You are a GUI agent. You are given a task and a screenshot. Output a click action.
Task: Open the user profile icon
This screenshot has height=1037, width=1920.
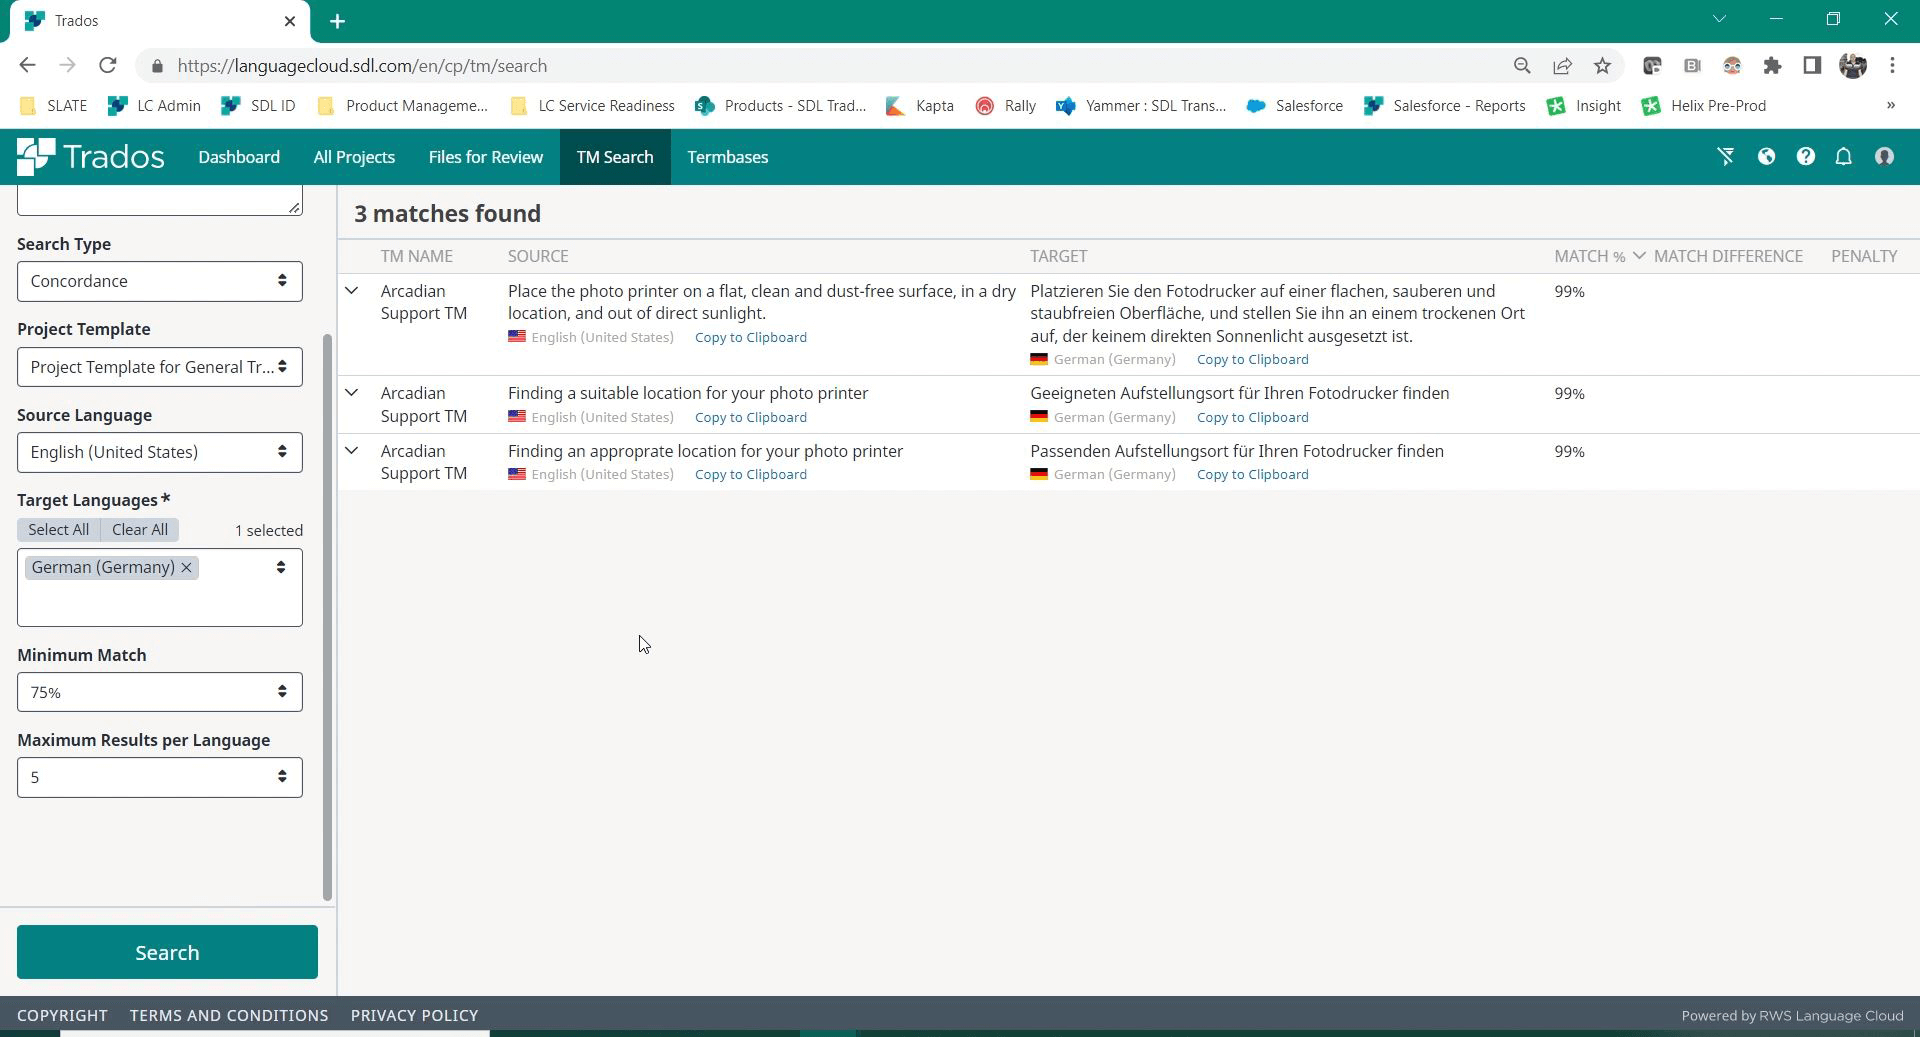click(1884, 157)
